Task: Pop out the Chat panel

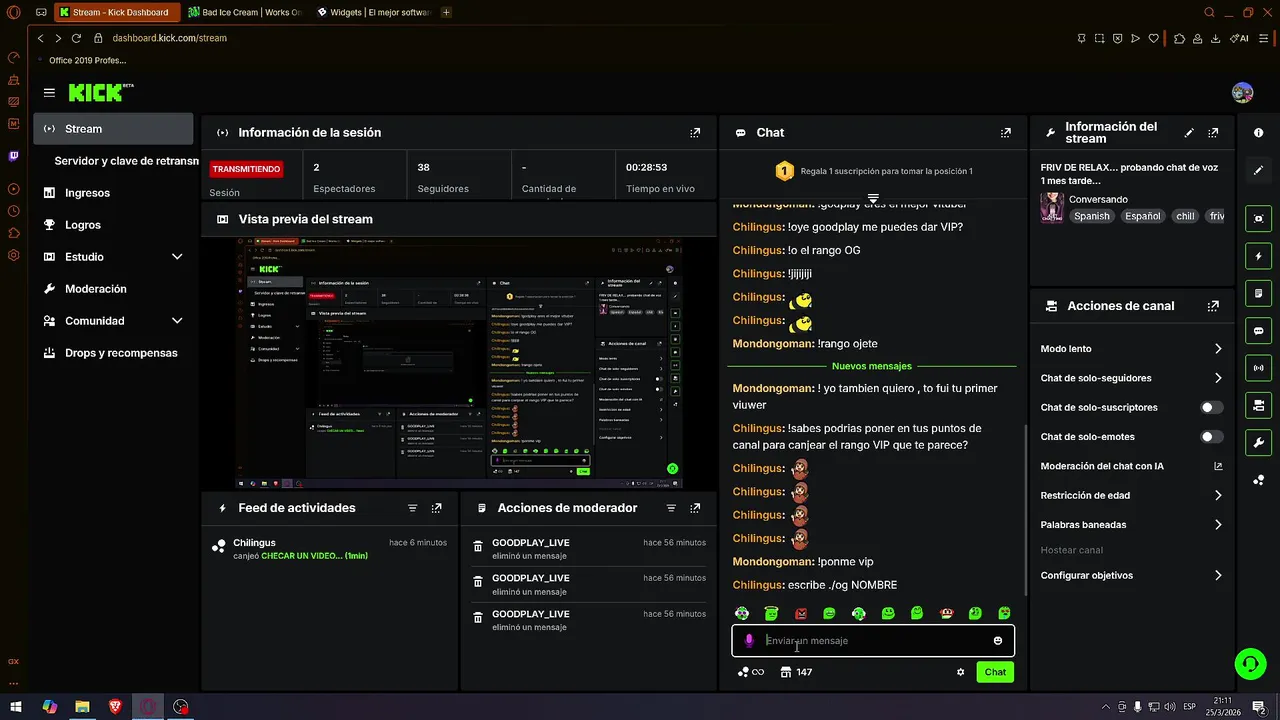Action: pos(1006,132)
